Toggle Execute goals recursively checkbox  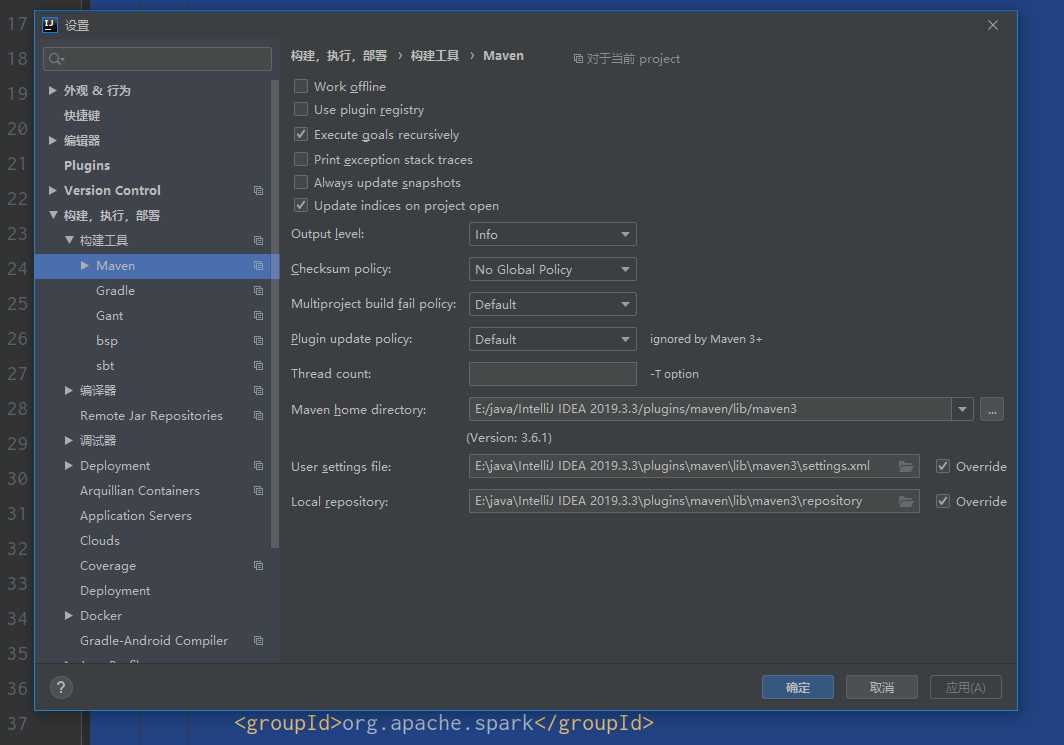(301, 134)
